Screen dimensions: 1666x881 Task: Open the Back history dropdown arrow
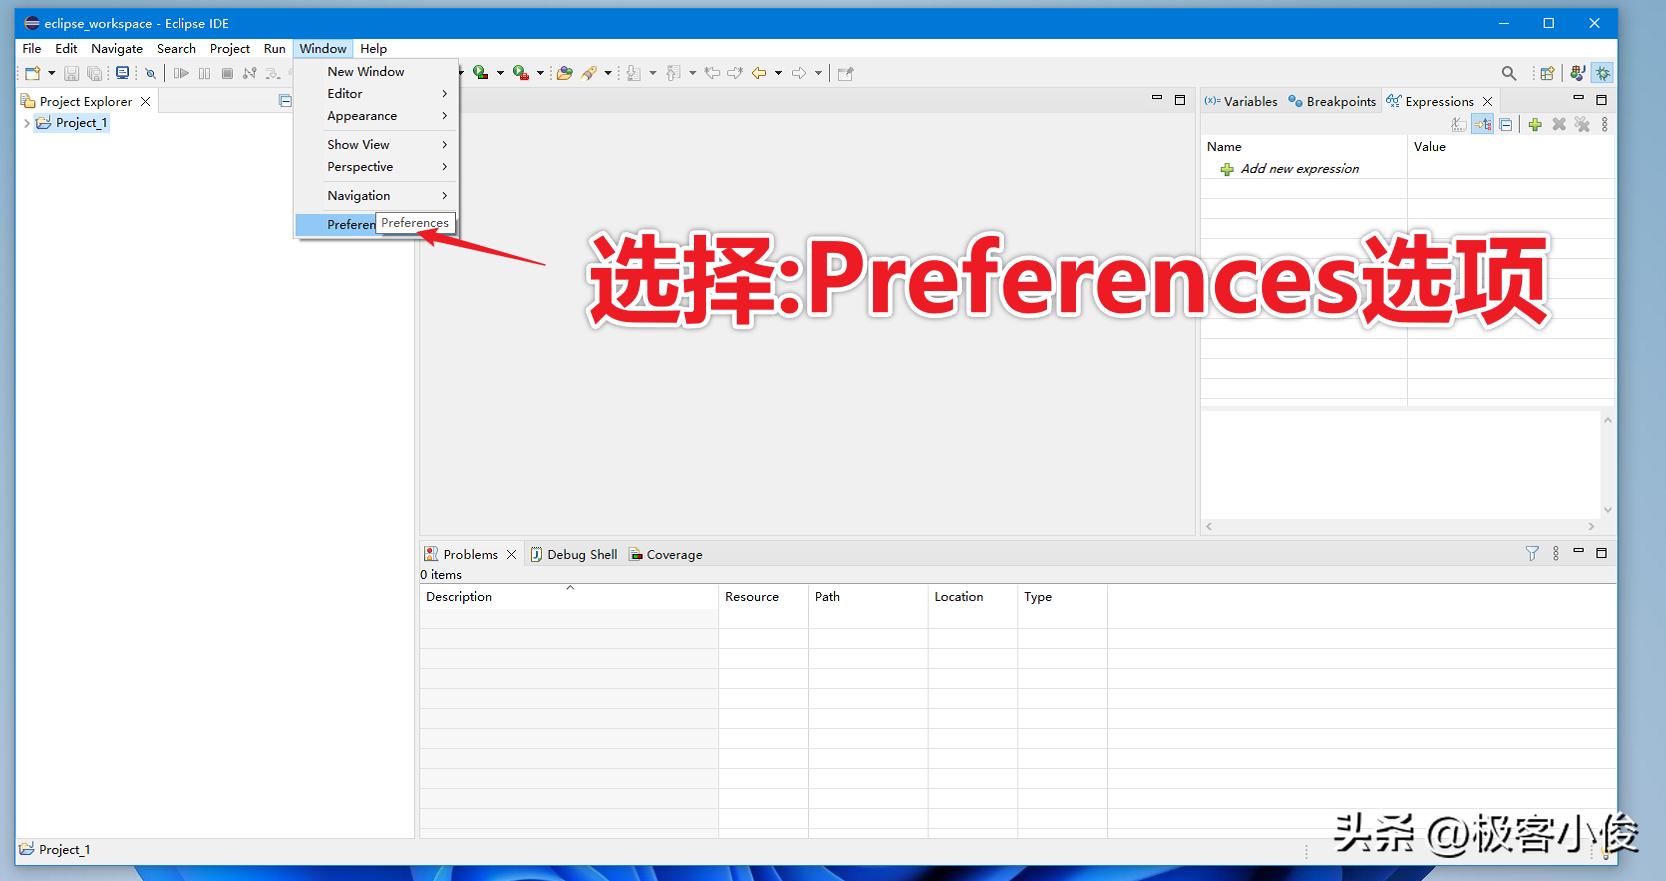coord(778,73)
